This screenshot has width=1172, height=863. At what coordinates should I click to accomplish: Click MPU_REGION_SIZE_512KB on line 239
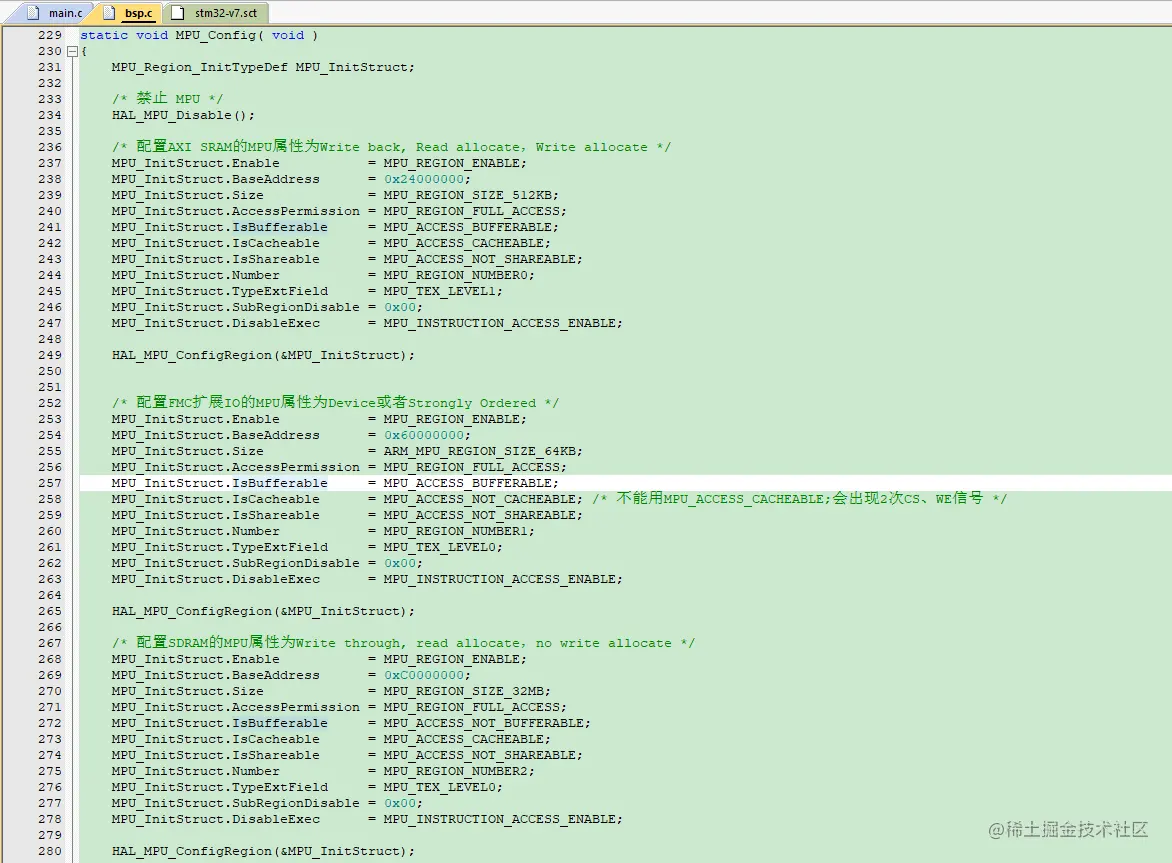[468, 195]
